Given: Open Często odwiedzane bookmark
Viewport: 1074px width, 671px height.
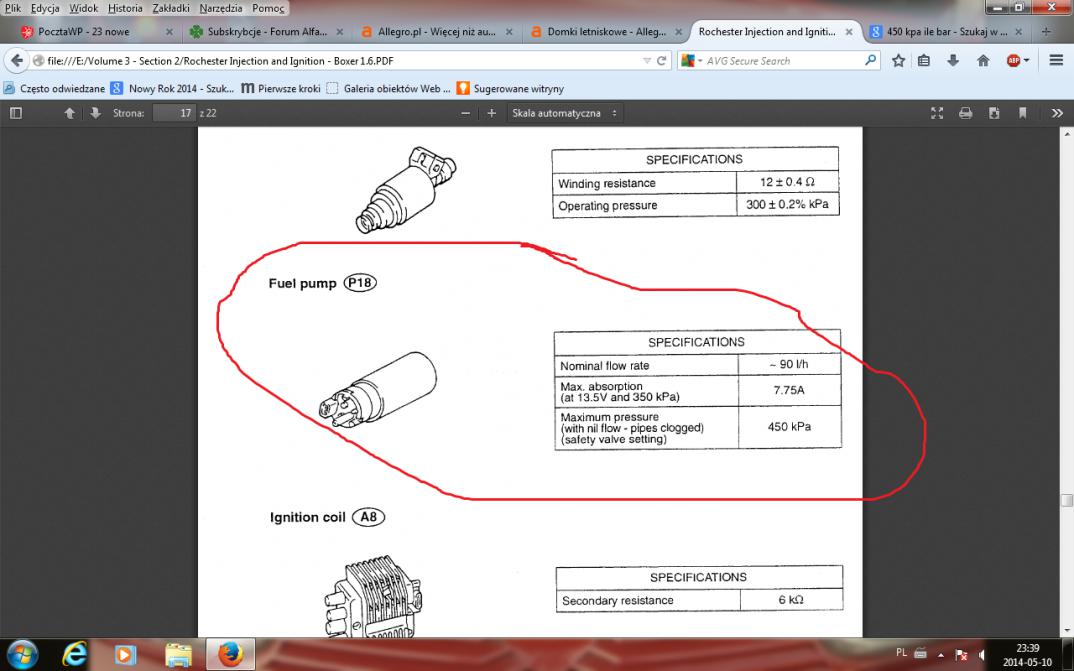Looking at the screenshot, I should (x=55, y=88).
